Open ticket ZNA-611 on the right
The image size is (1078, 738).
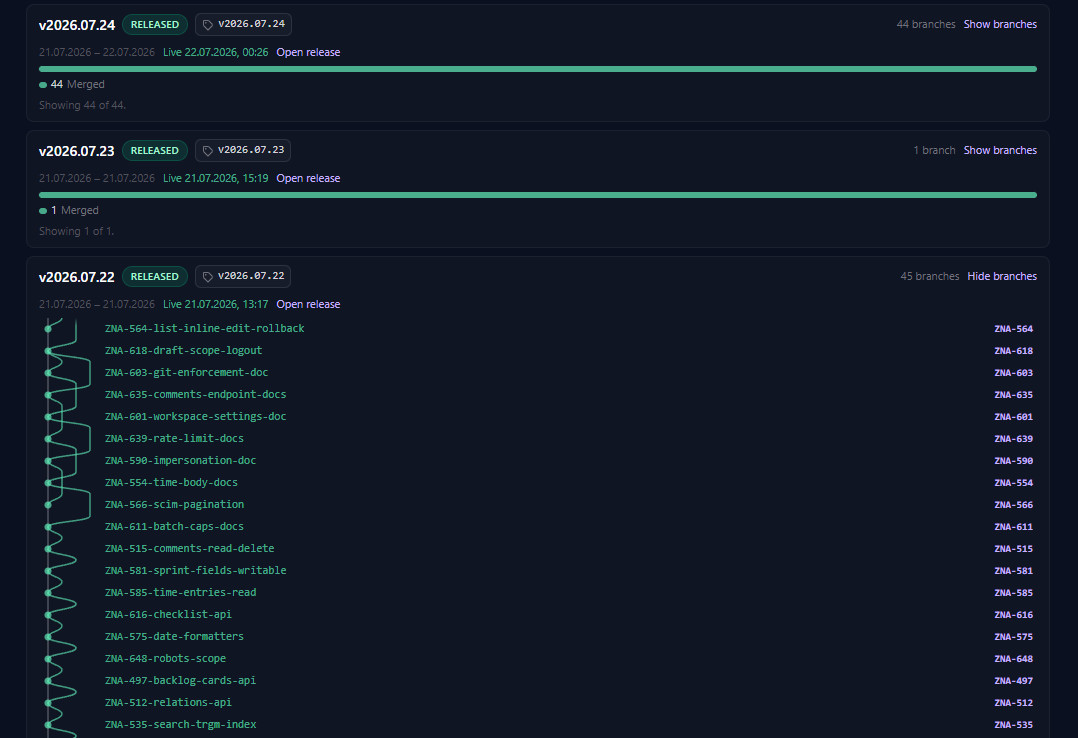(1013, 527)
